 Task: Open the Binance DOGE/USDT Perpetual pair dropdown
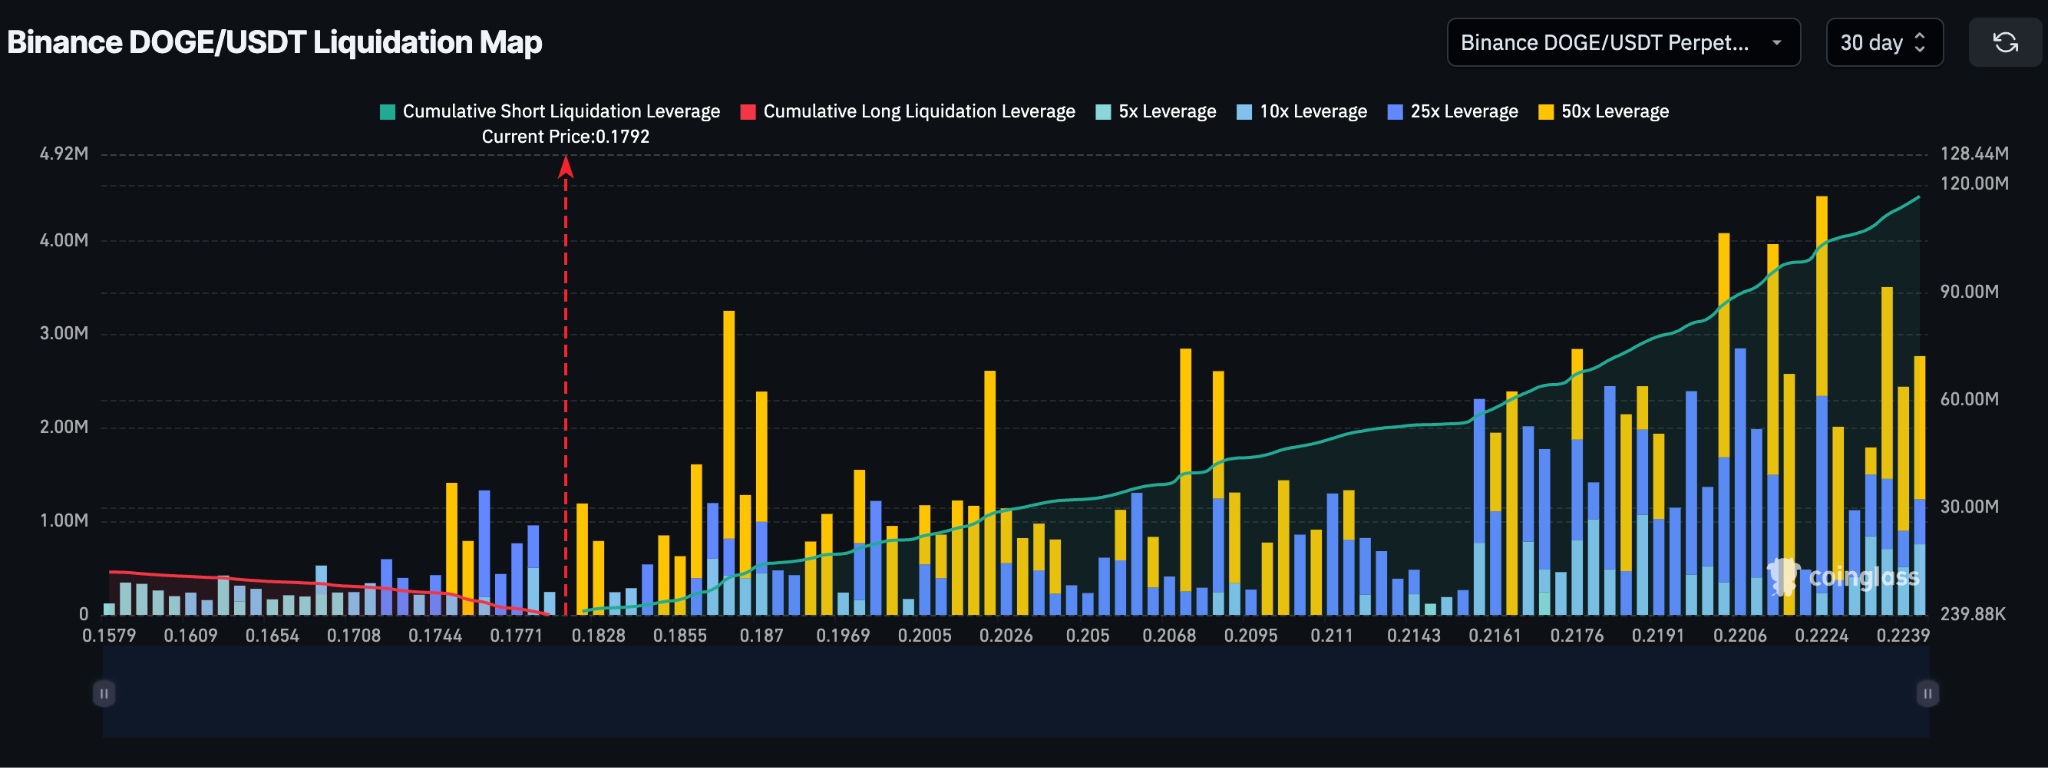click(1604, 42)
